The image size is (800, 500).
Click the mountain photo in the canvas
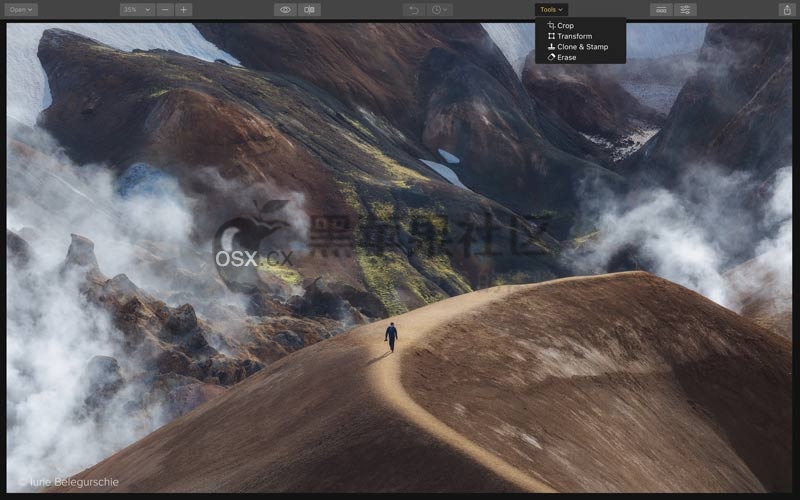click(399, 257)
